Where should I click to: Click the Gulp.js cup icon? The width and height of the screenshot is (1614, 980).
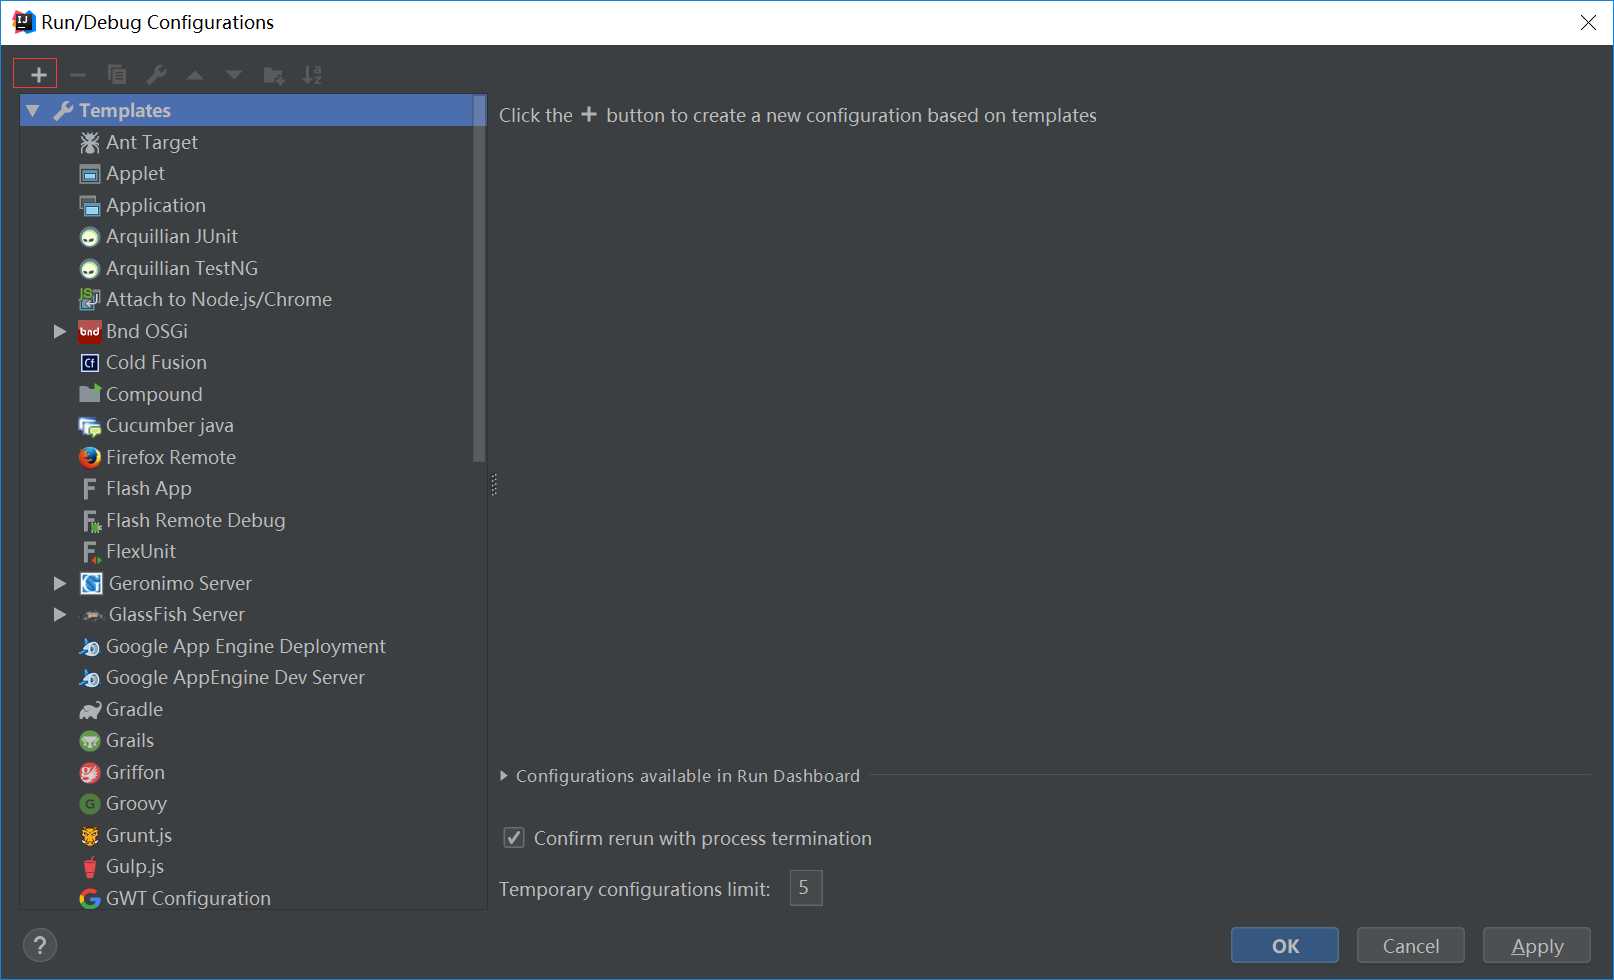90,867
